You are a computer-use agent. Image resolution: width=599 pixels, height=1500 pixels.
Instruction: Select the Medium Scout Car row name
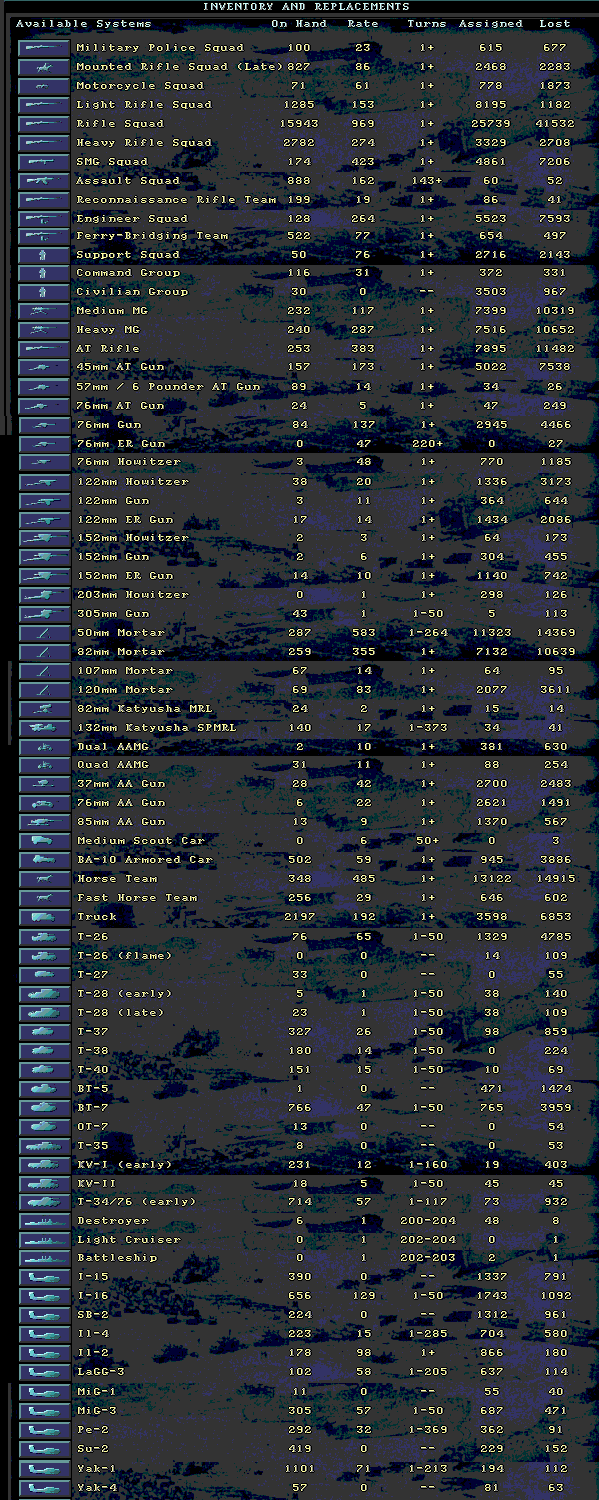[x=140, y=841]
